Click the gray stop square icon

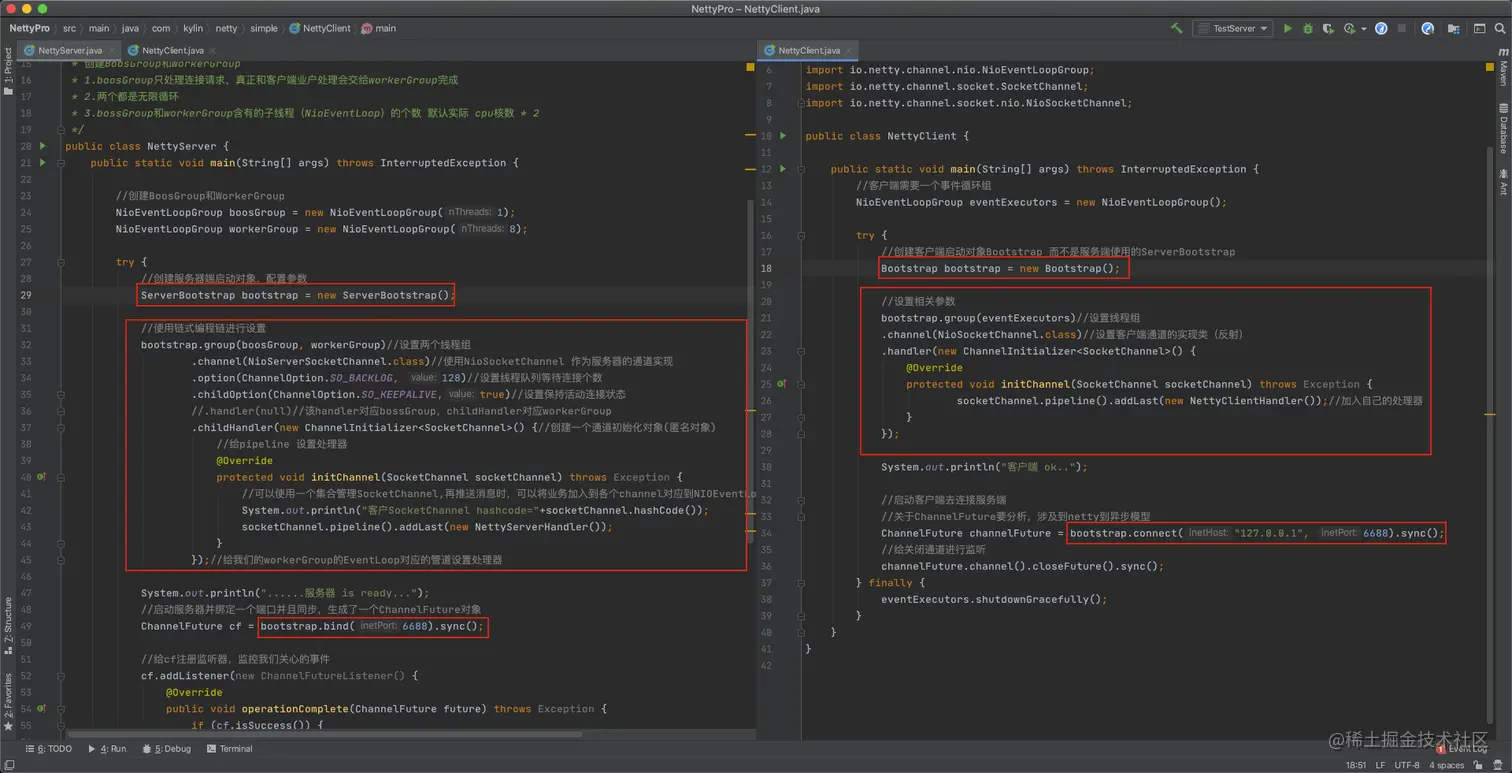1402,29
